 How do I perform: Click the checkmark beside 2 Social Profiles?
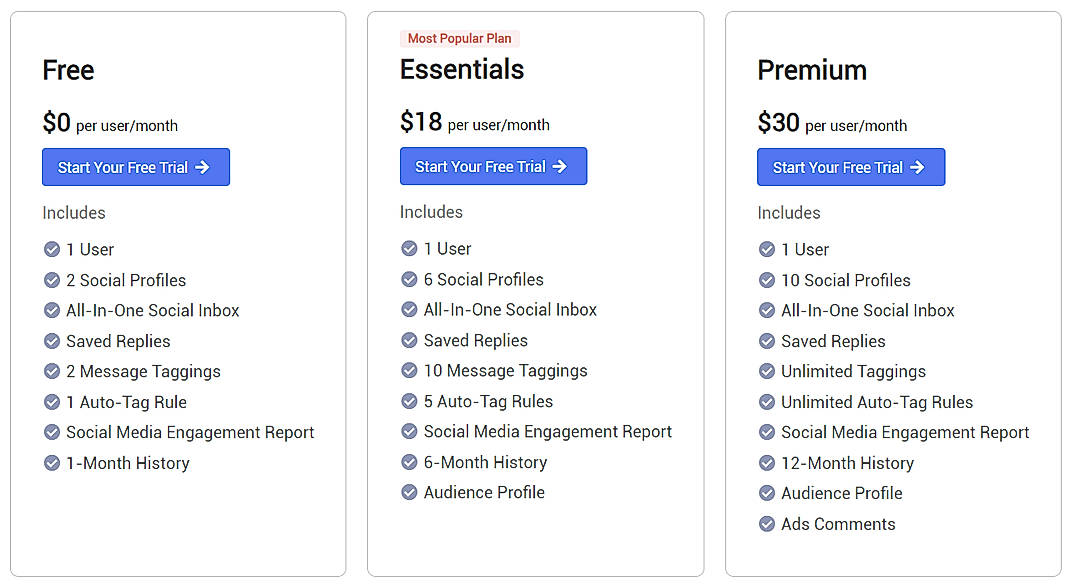click(52, 280)
